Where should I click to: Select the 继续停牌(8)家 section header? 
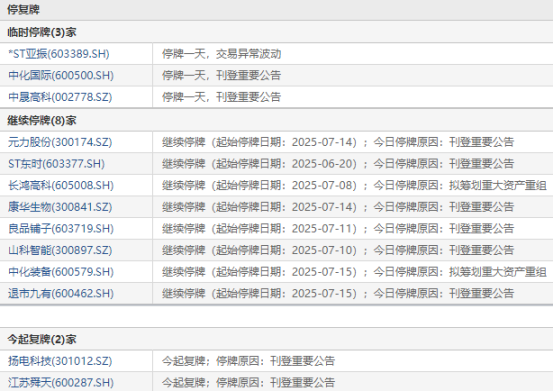point(42,121)
